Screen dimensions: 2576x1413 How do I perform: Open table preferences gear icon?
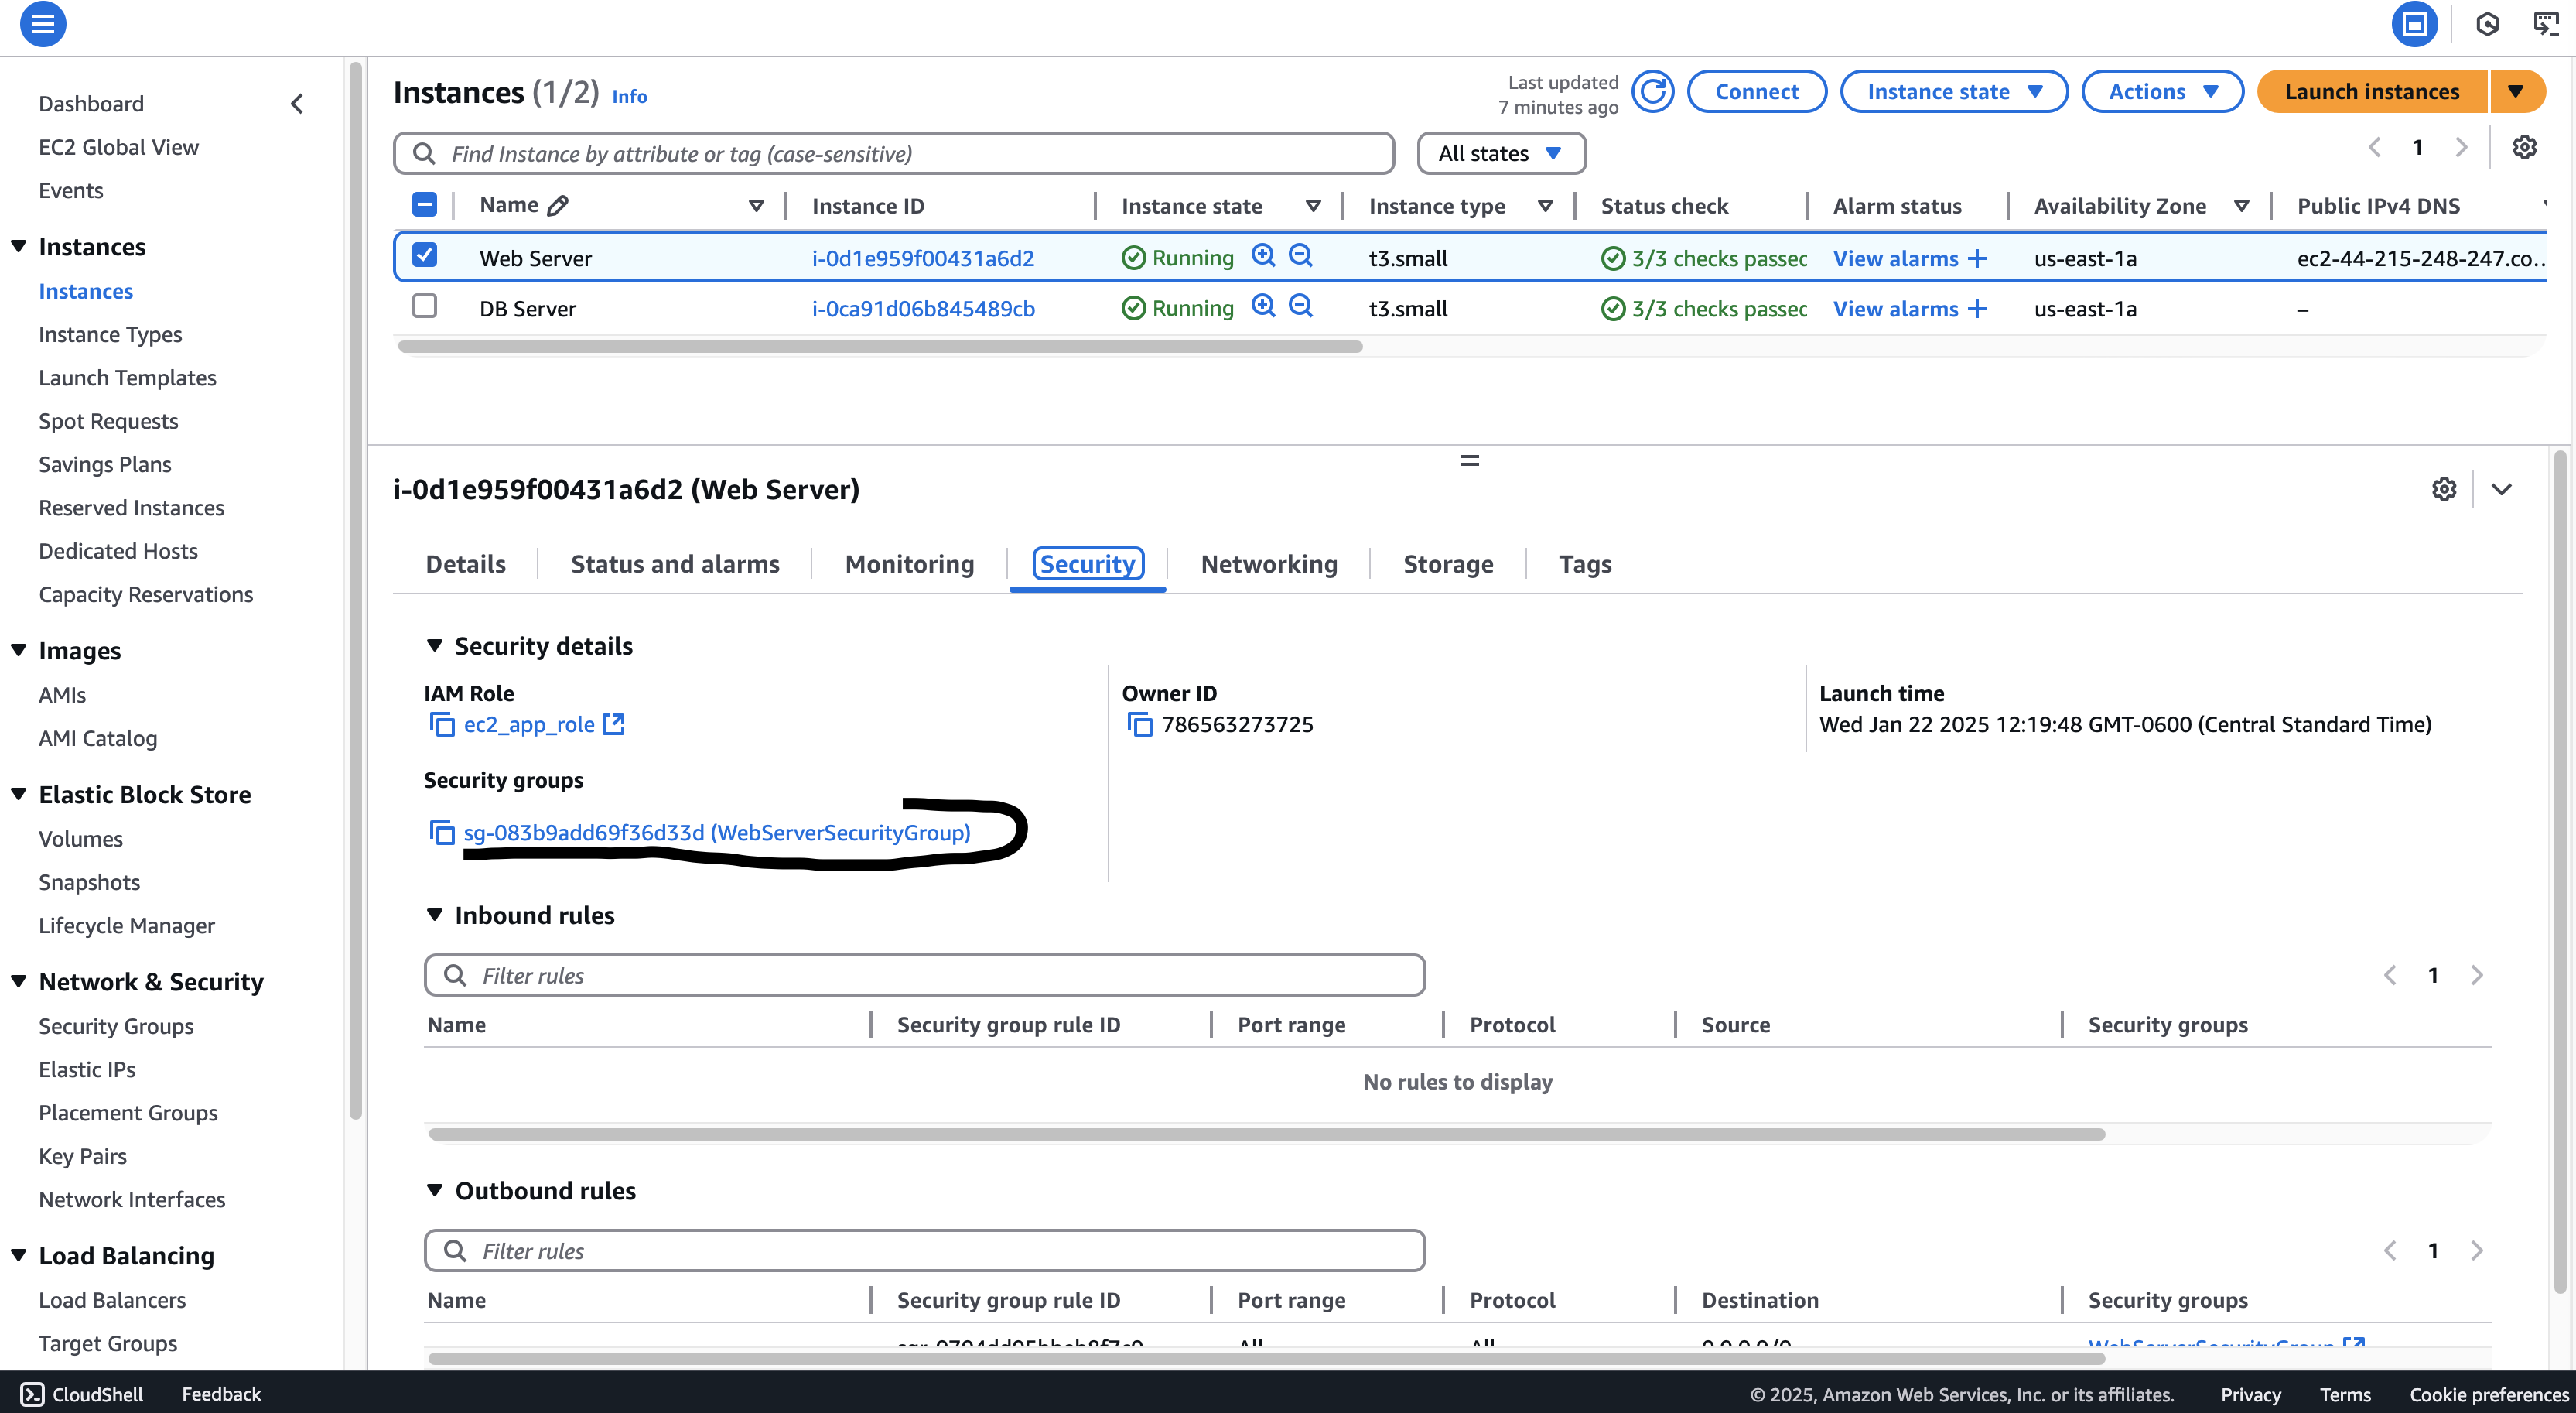pos(2524,148)
